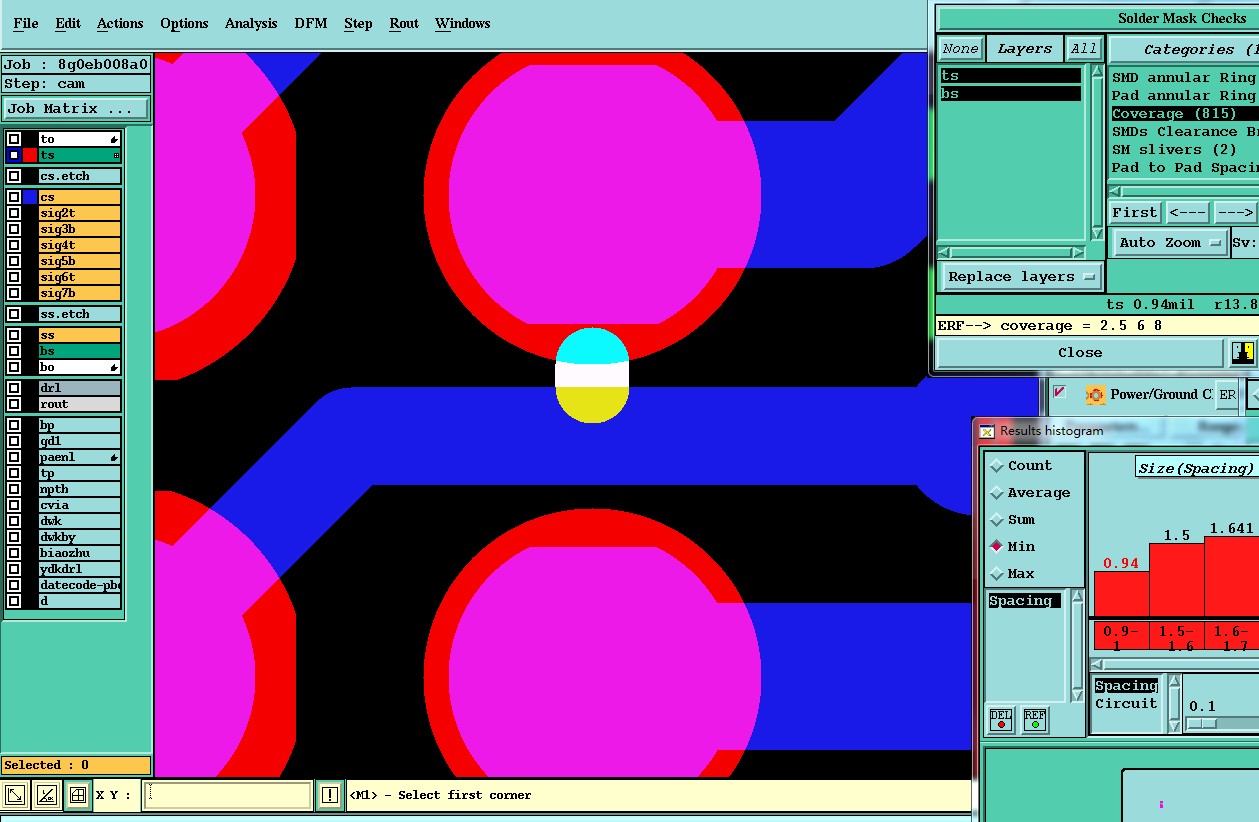Select Coverage (815) category row
Image resolution: width=1259 pixels, height=822 pixels.
pos(1184,114)
